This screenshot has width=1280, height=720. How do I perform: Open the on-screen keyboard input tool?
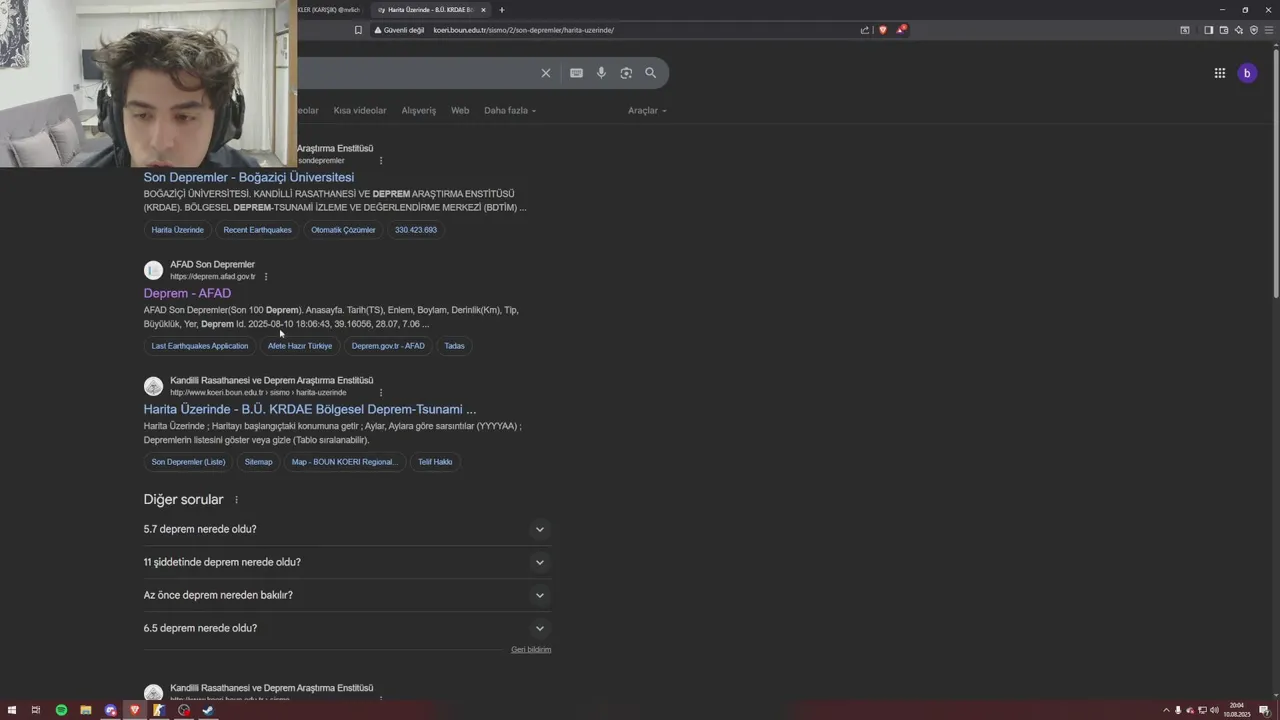coord(576,73)
